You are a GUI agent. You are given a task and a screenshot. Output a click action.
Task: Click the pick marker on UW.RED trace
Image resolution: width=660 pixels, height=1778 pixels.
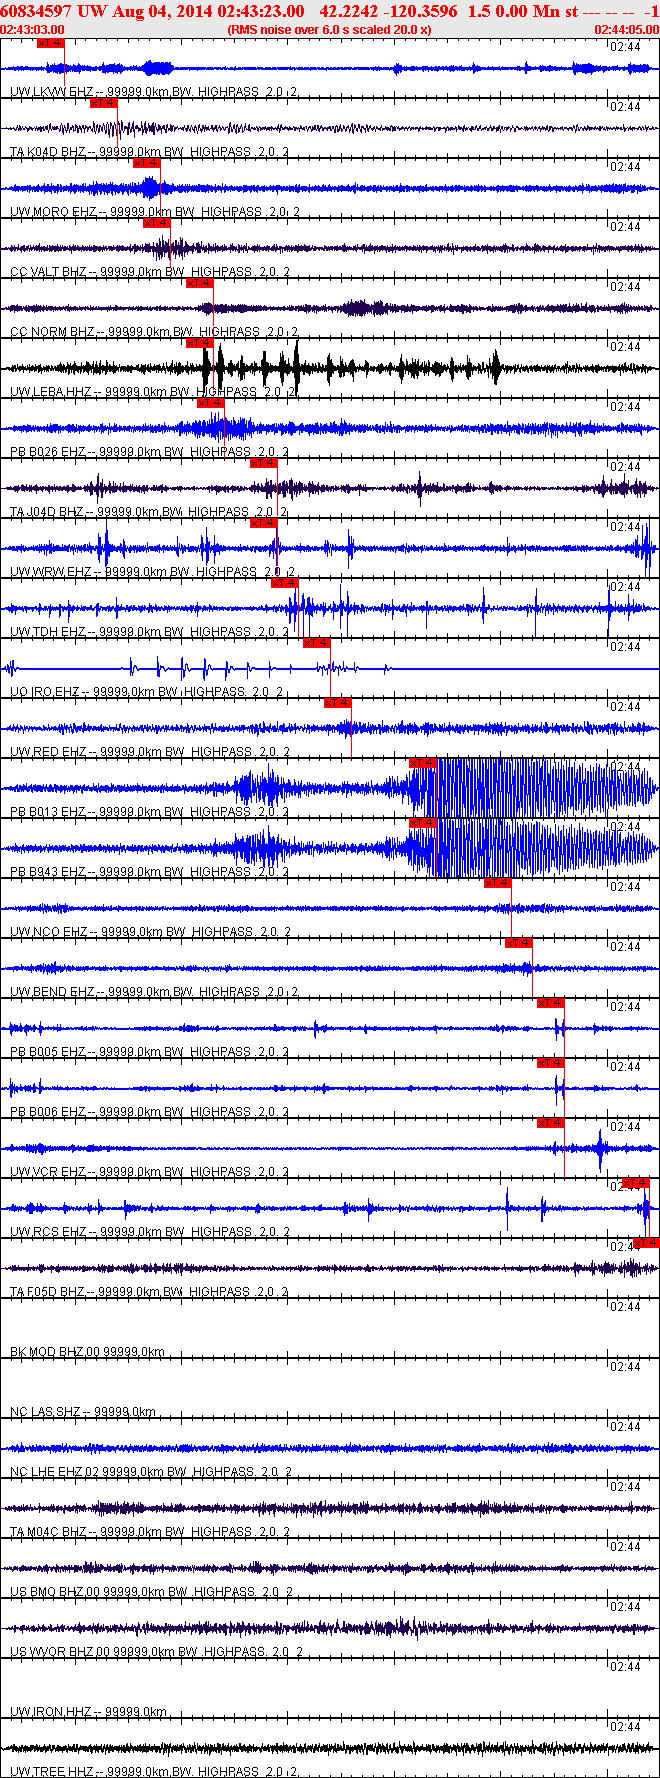(337, 703)
